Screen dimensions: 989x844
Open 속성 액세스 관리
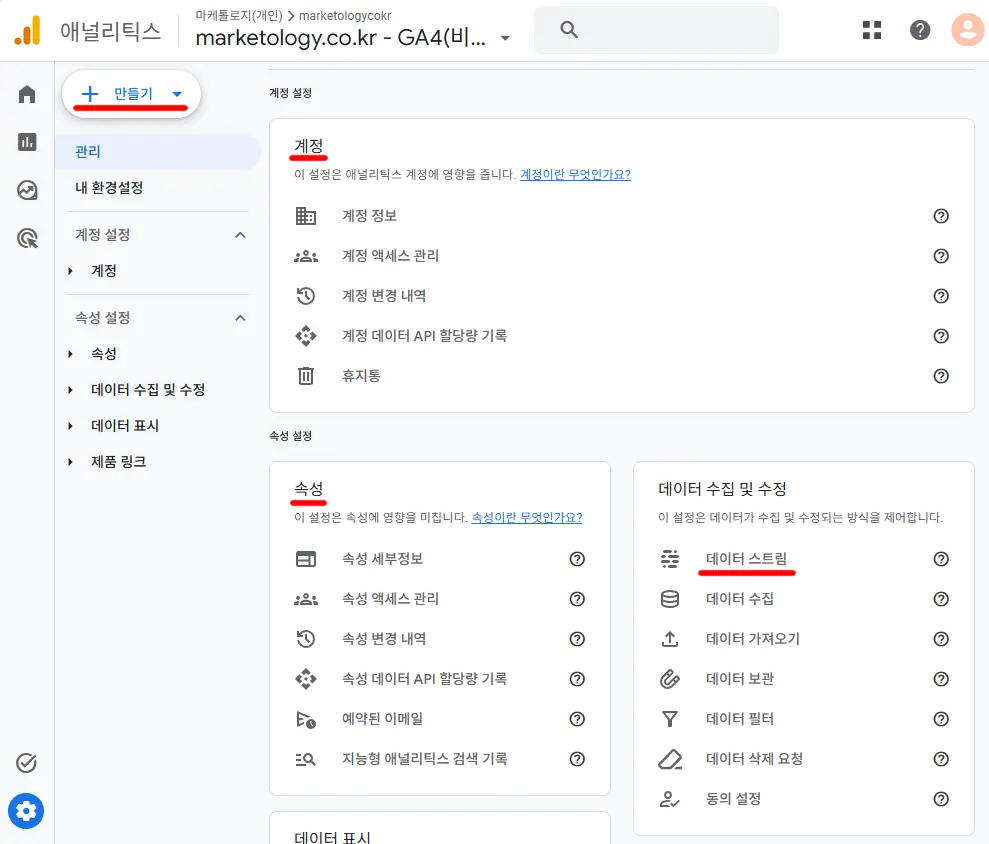pyautogui.click(x=390, y=599)
